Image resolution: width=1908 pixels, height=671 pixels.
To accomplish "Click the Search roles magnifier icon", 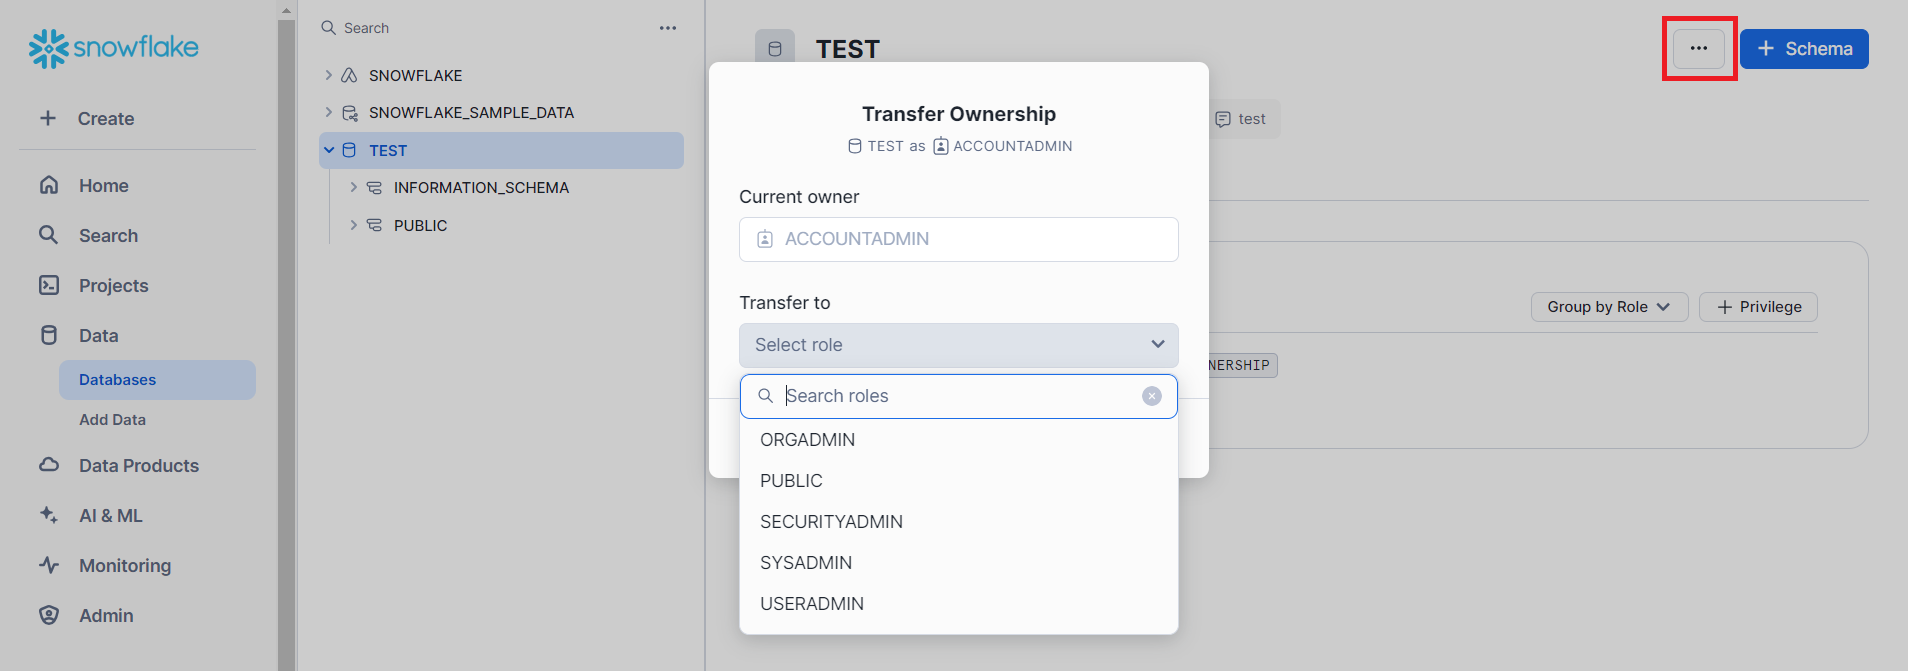I will tap(765, 396).
